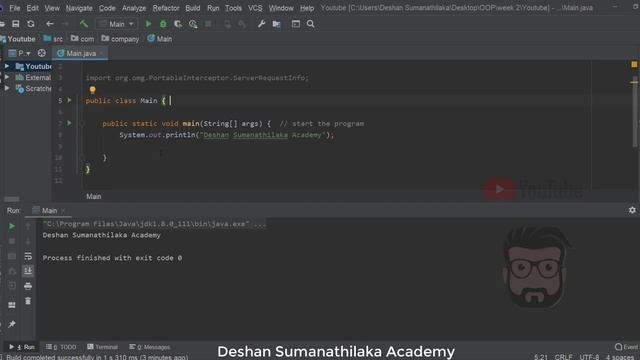The width and height of the screenshot is (640, 360).
Task: Open Search Everywhere magnifier icon
Action: (311, 24)
